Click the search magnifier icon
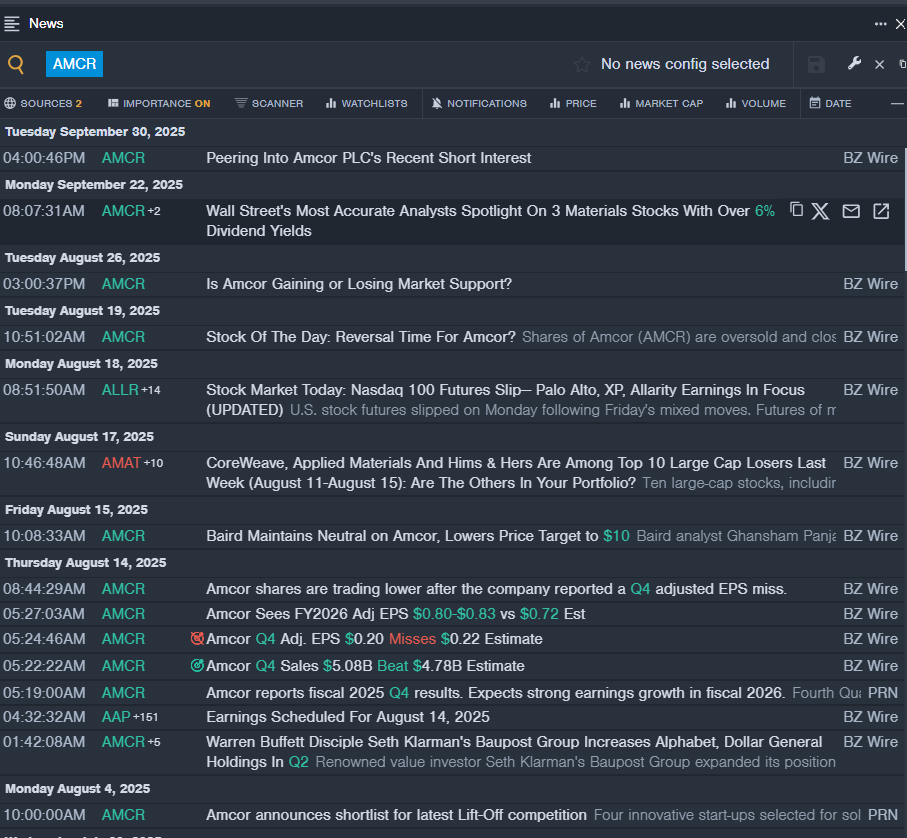 16,65
